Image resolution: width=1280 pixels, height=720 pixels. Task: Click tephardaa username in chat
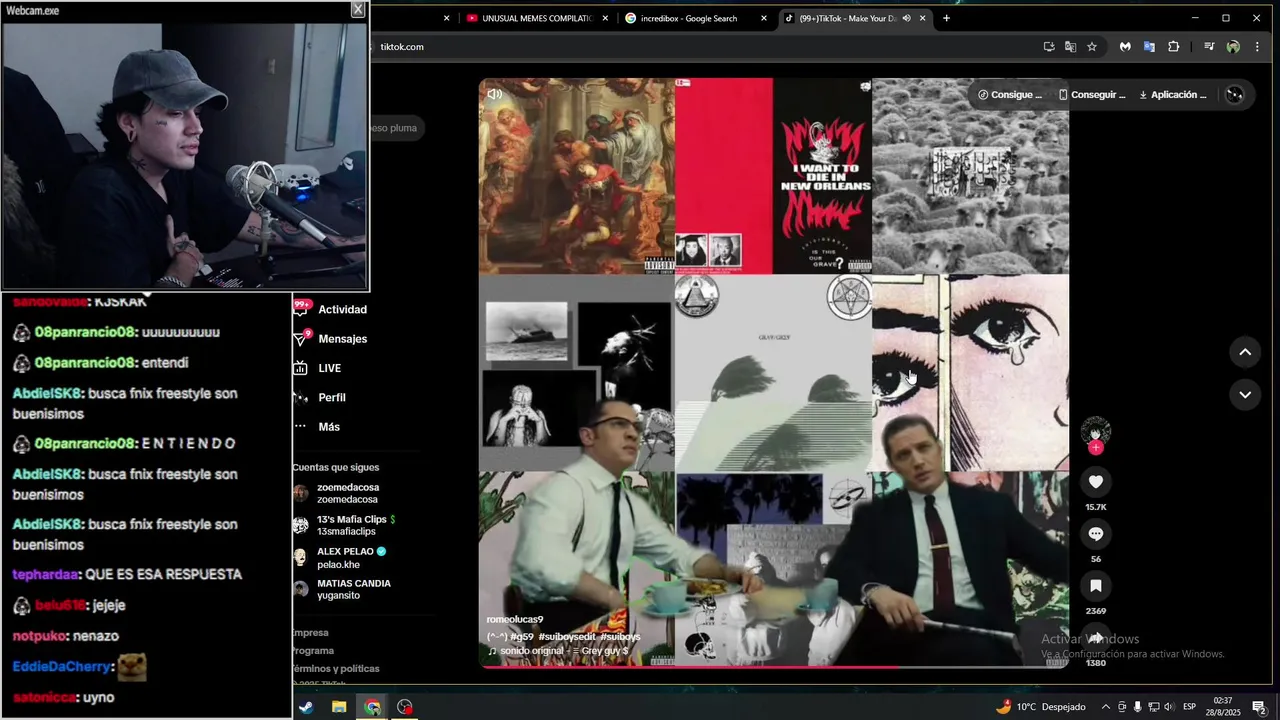click(x=46, y=574)
